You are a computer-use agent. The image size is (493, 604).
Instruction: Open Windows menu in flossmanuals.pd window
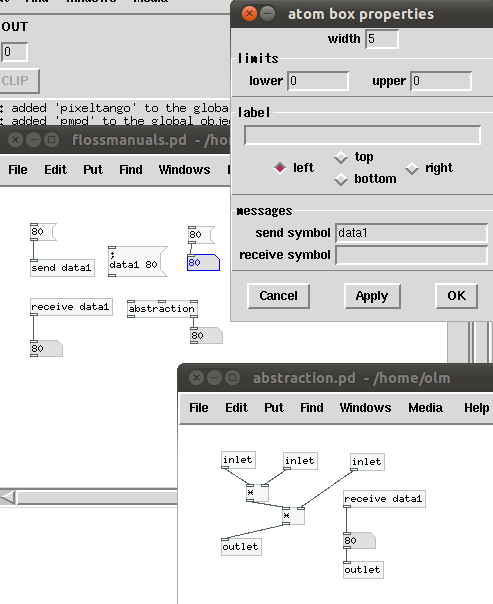tap(184, 170)
